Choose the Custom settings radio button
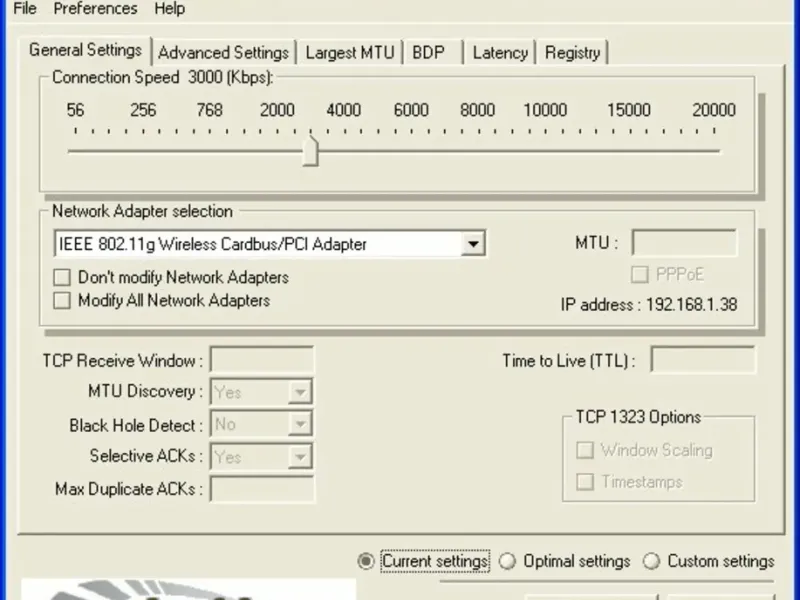Screen dimensions: 800x600 tap(651, 561)
